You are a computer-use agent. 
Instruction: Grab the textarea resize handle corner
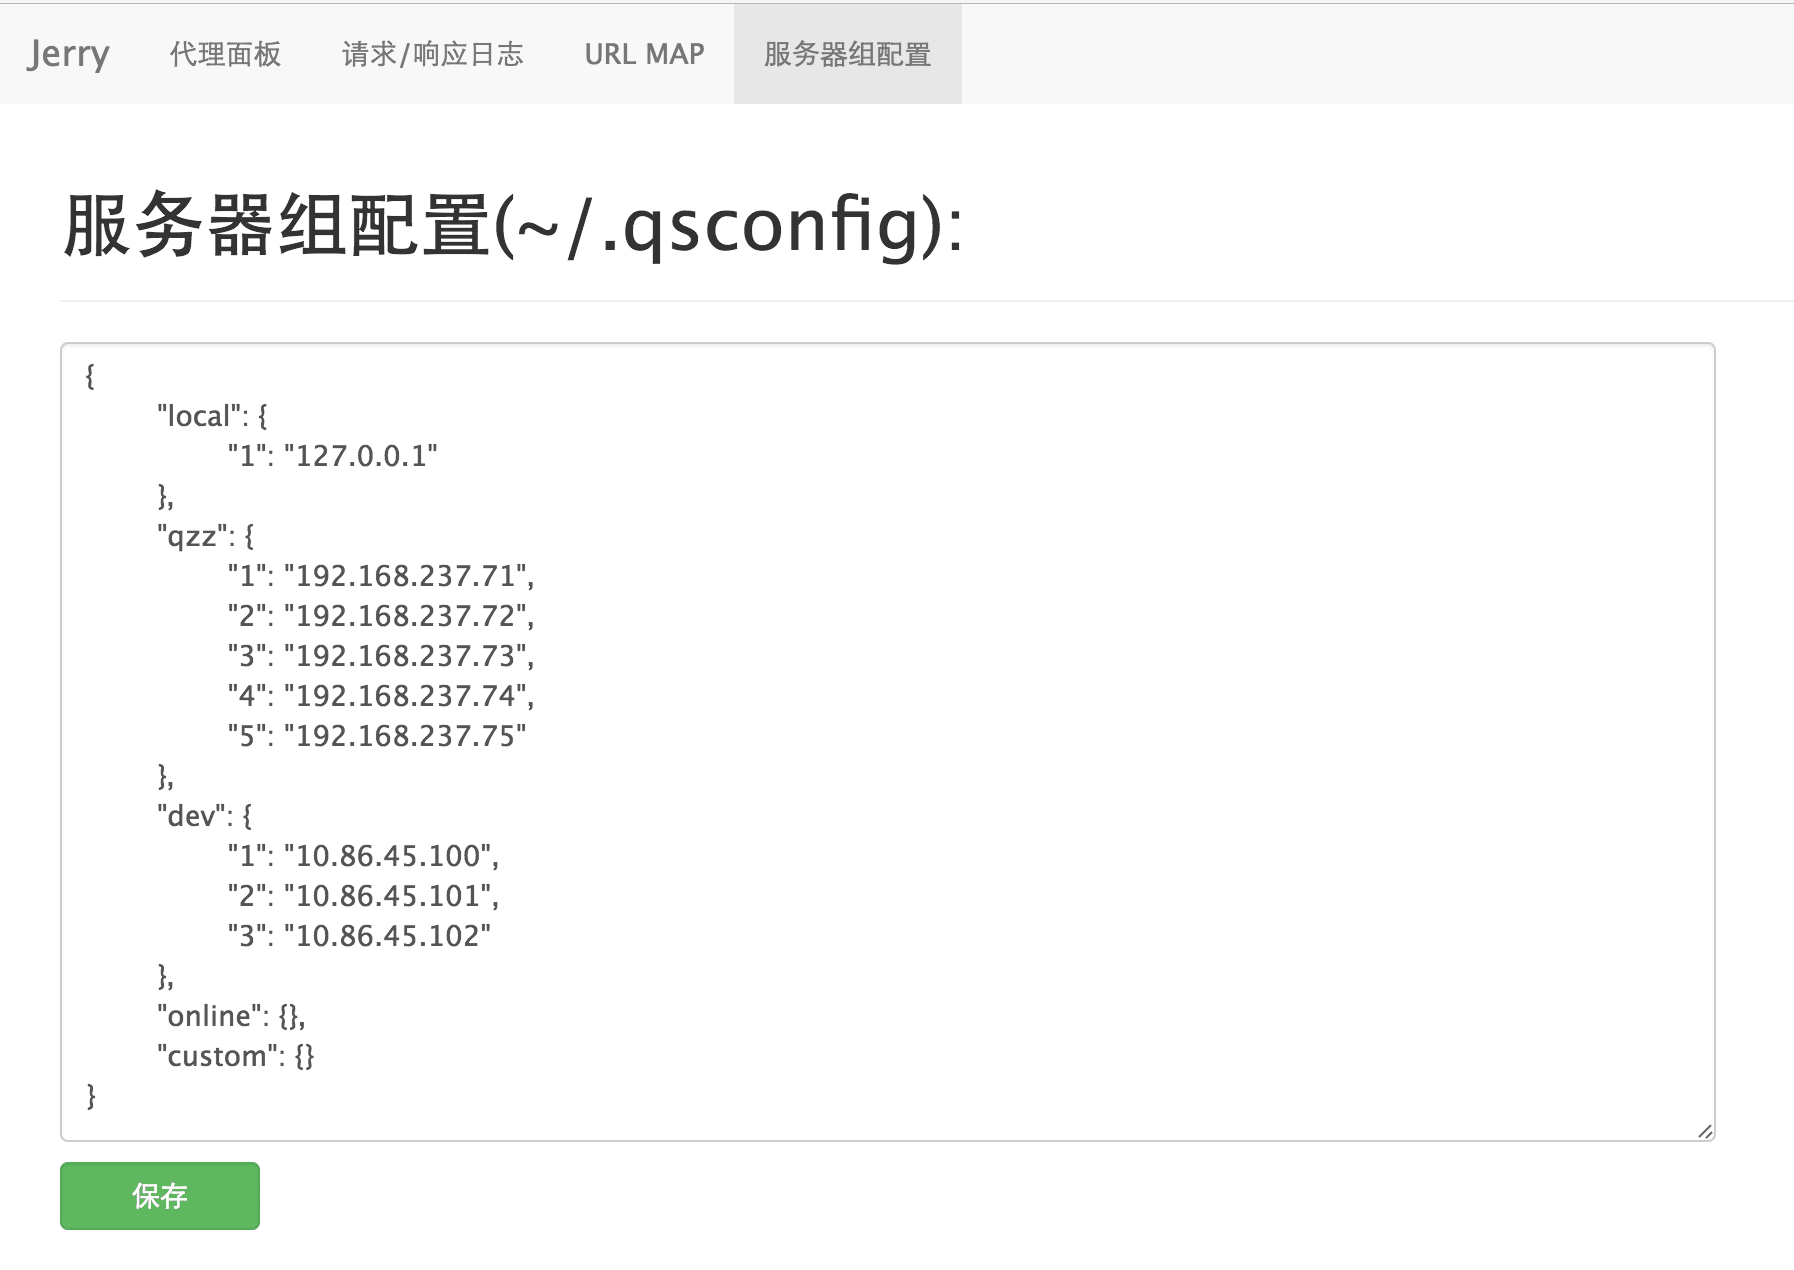click(x=1705, y=1131)
